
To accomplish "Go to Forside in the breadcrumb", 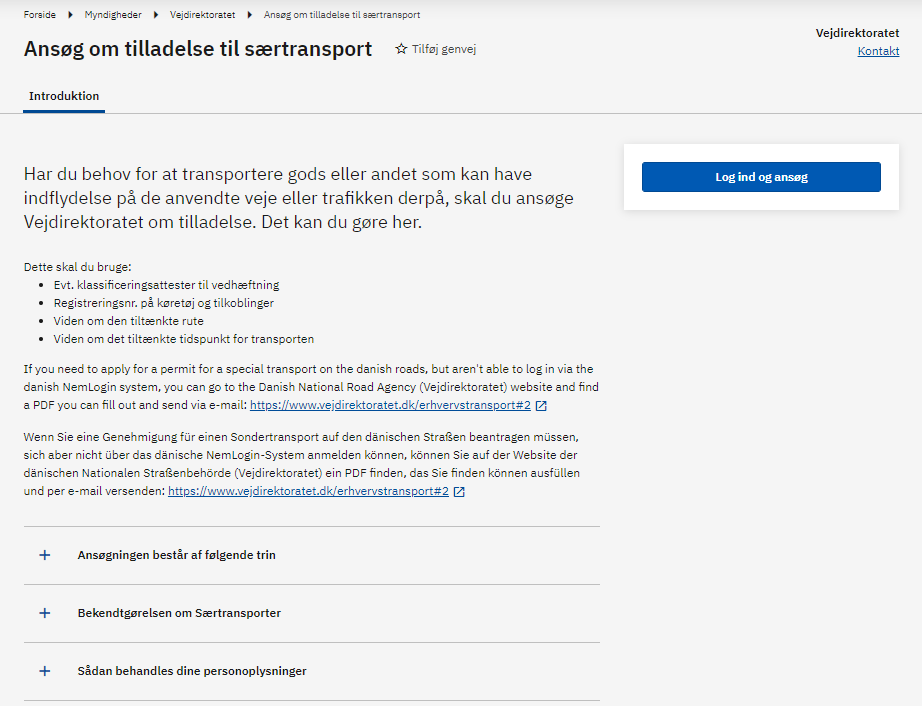I will 40,15.
